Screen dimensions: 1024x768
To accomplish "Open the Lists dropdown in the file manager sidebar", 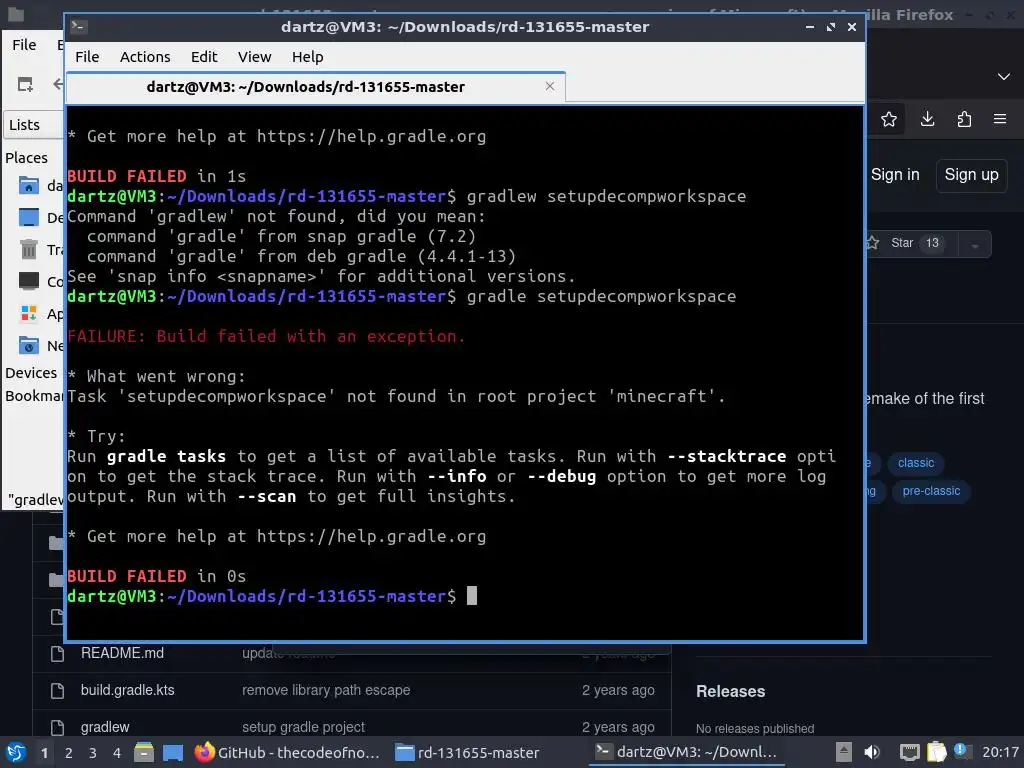I will point(34,125).
